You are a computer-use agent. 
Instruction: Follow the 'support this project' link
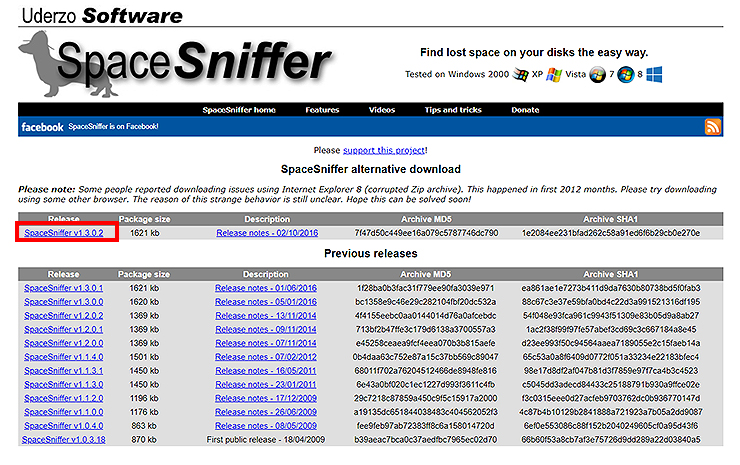[x=384, y=150]
